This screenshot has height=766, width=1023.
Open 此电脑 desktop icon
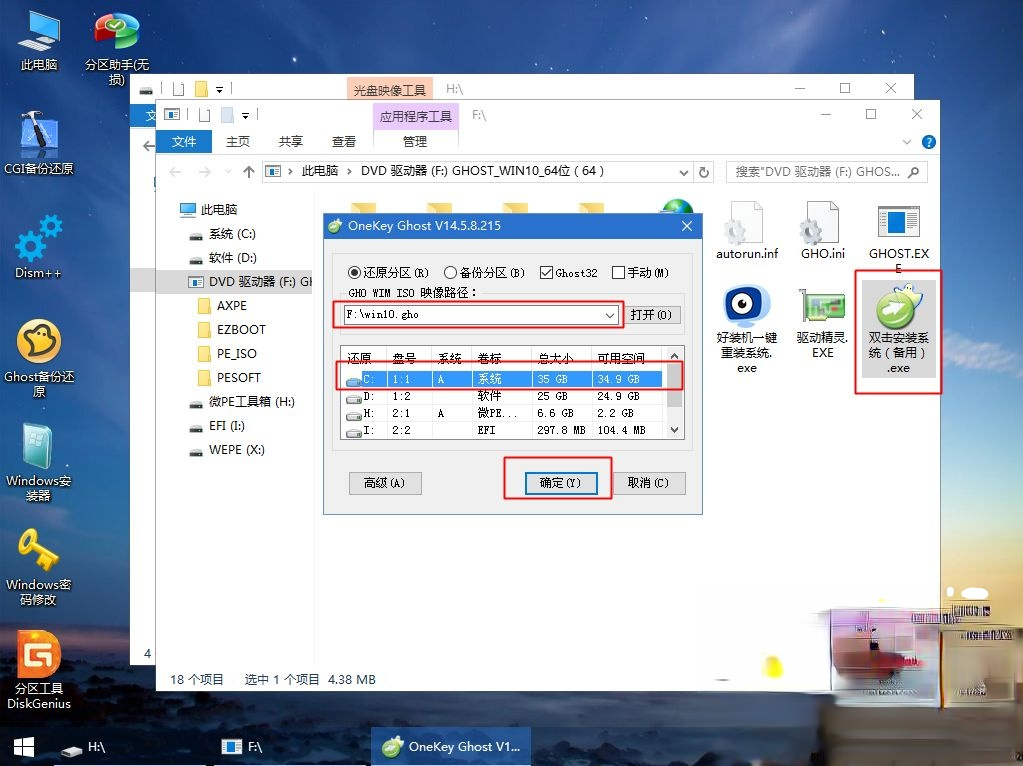[38, 40]
